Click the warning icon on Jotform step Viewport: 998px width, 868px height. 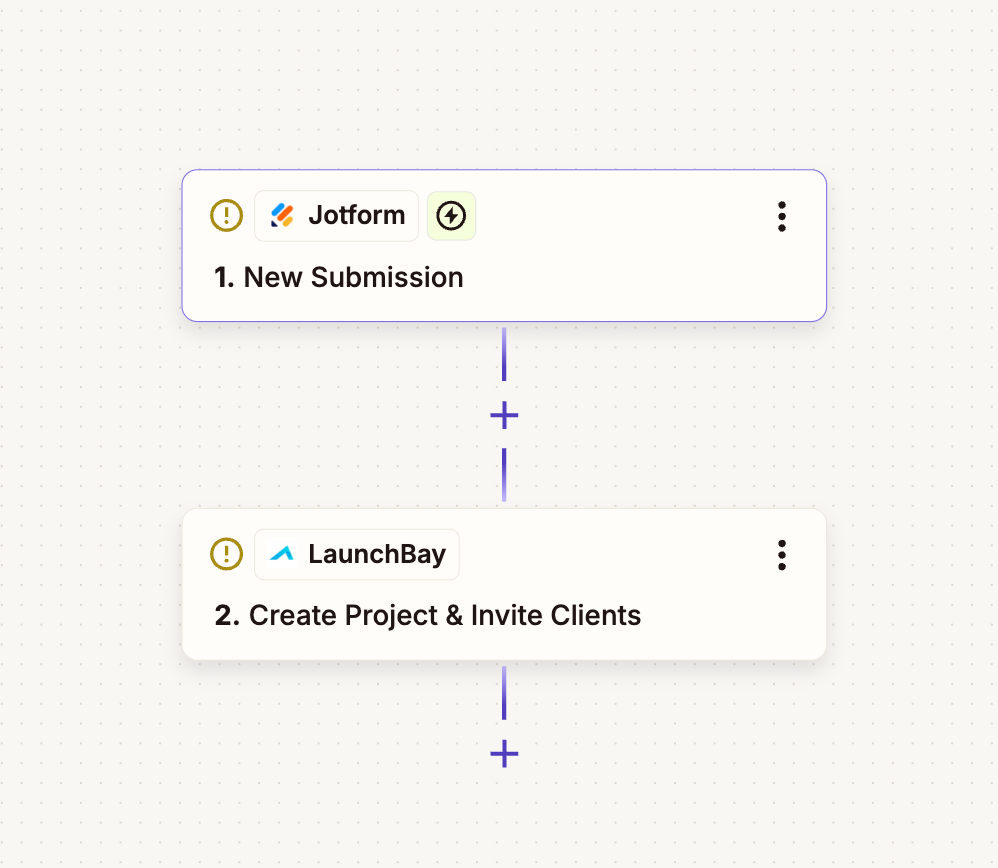pyautogui.click(x=227, y=215)
